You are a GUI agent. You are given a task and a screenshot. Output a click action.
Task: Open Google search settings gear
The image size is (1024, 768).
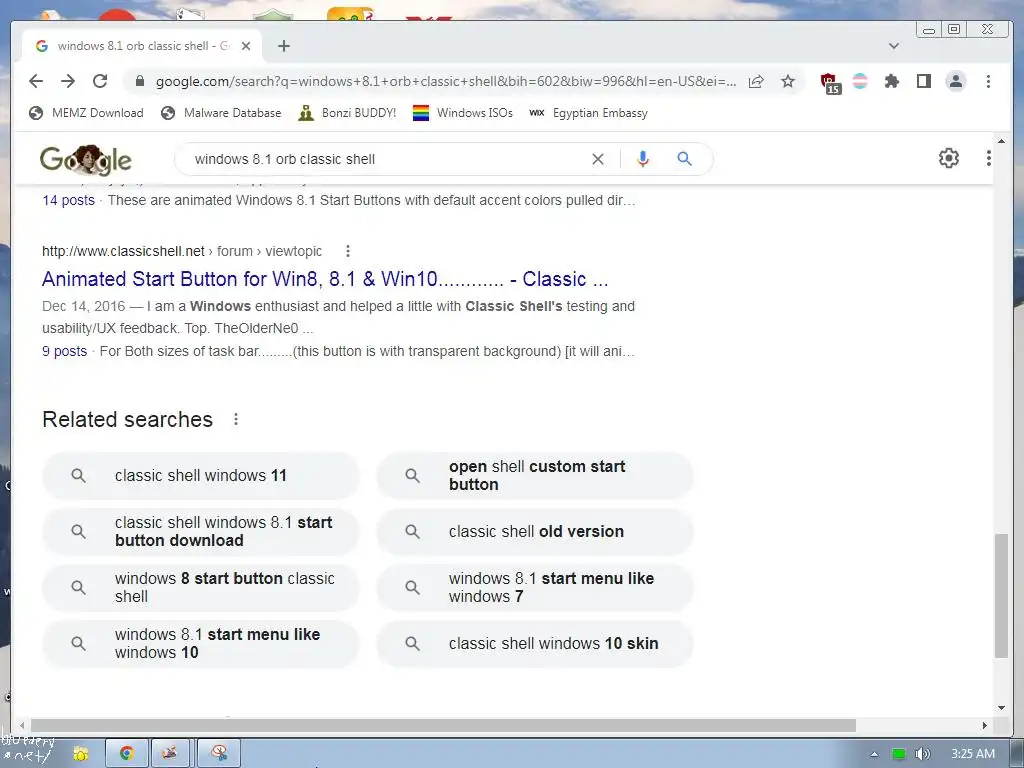[949, 158]
